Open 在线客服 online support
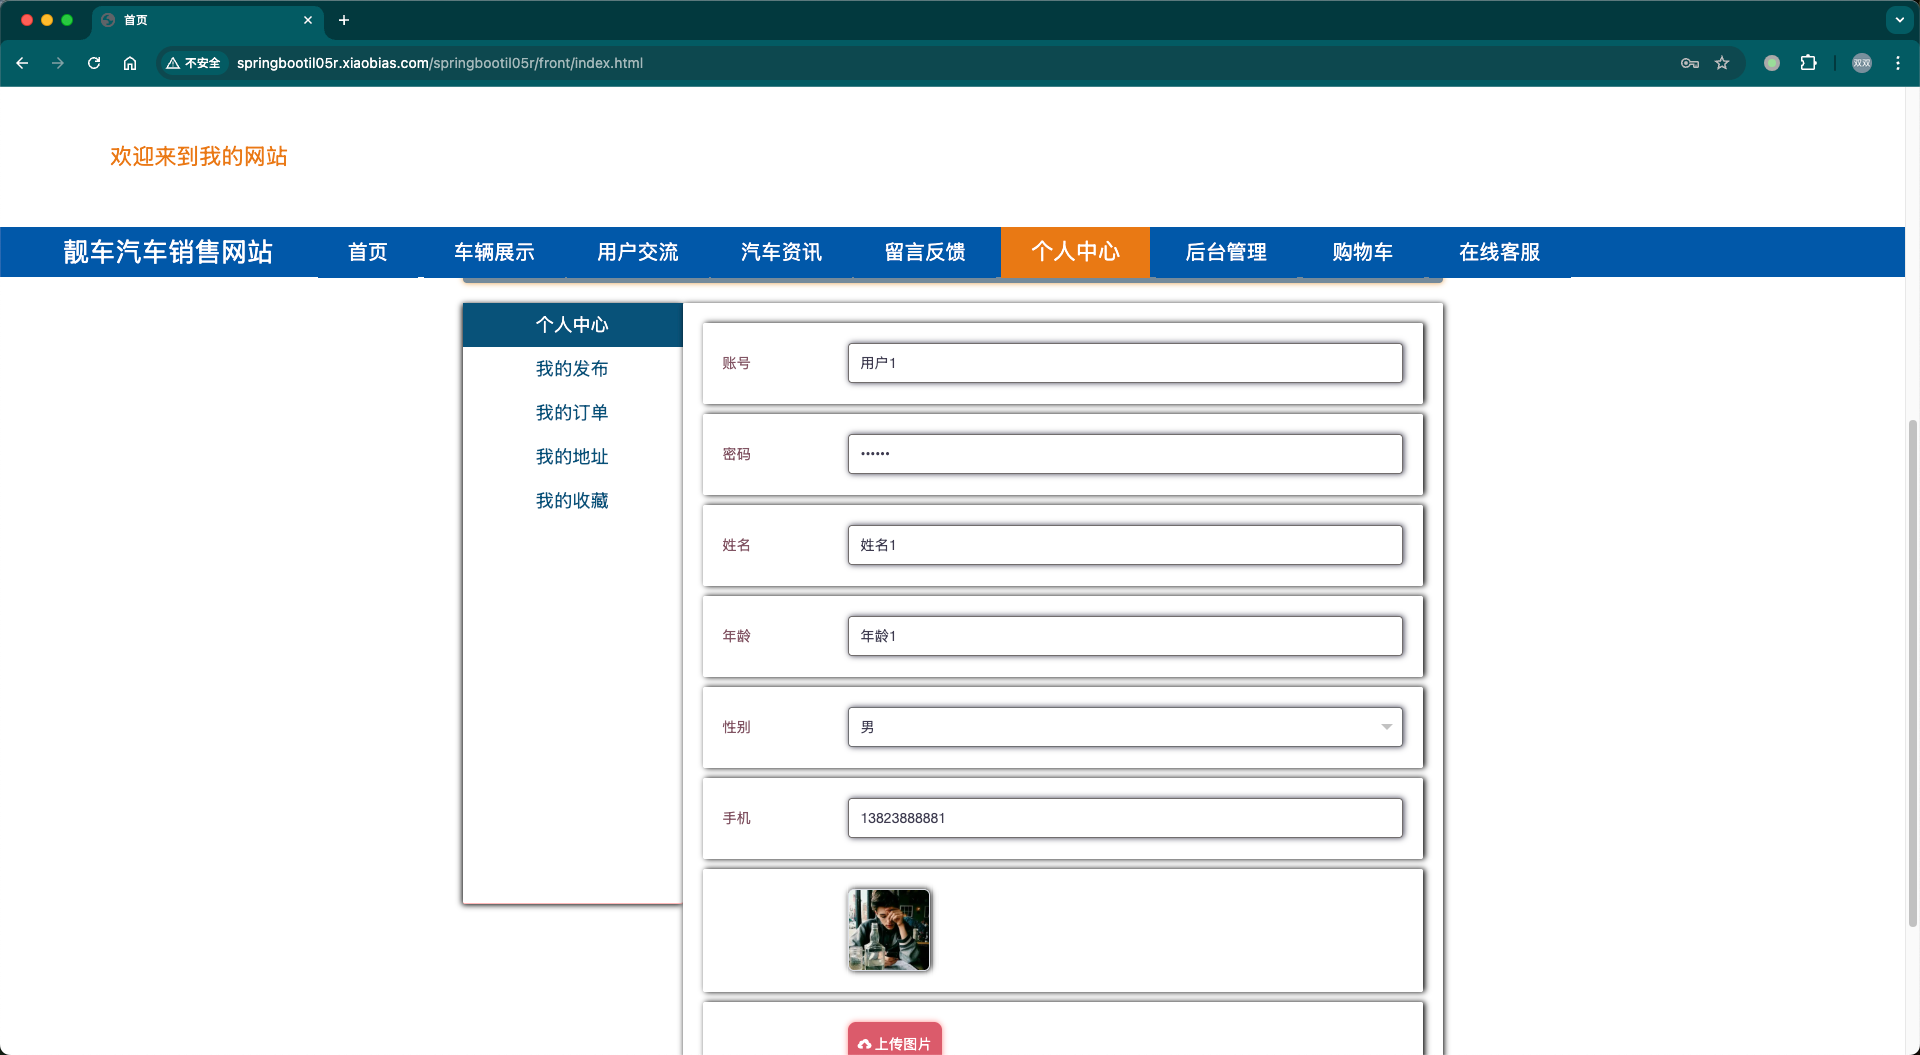 pyautogui.click(x=1500, y=252)
